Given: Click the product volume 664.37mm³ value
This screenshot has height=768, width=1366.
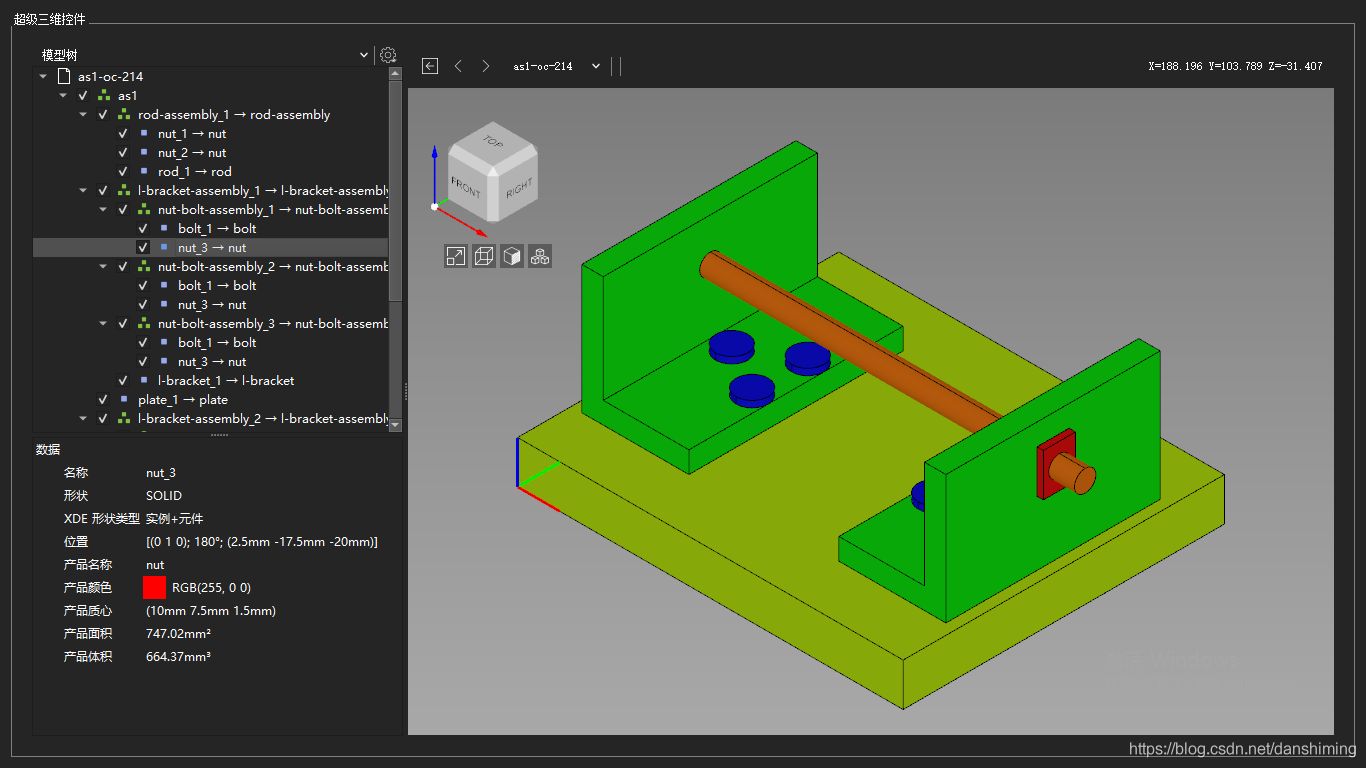Looking at the screenshot, I should click(178, 657).
